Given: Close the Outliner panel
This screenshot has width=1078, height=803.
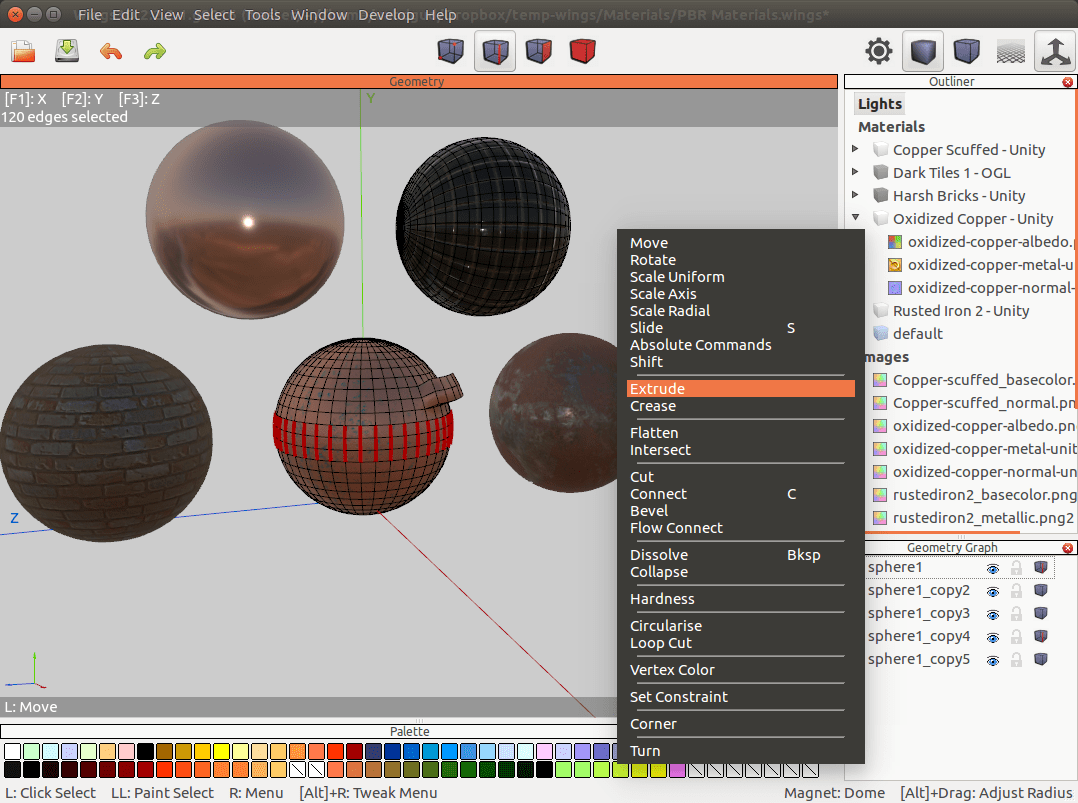Looking at the screenshot, I should 1068,82.
